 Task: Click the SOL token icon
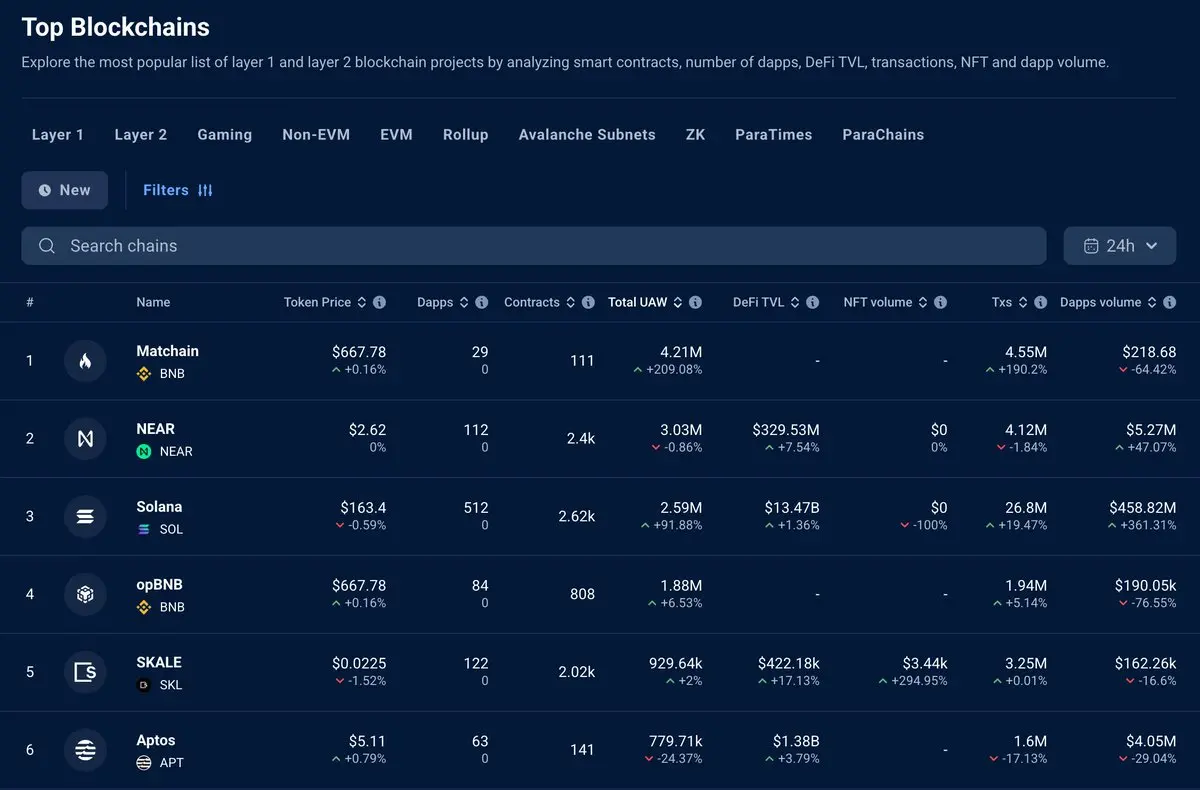click(144, 529)
